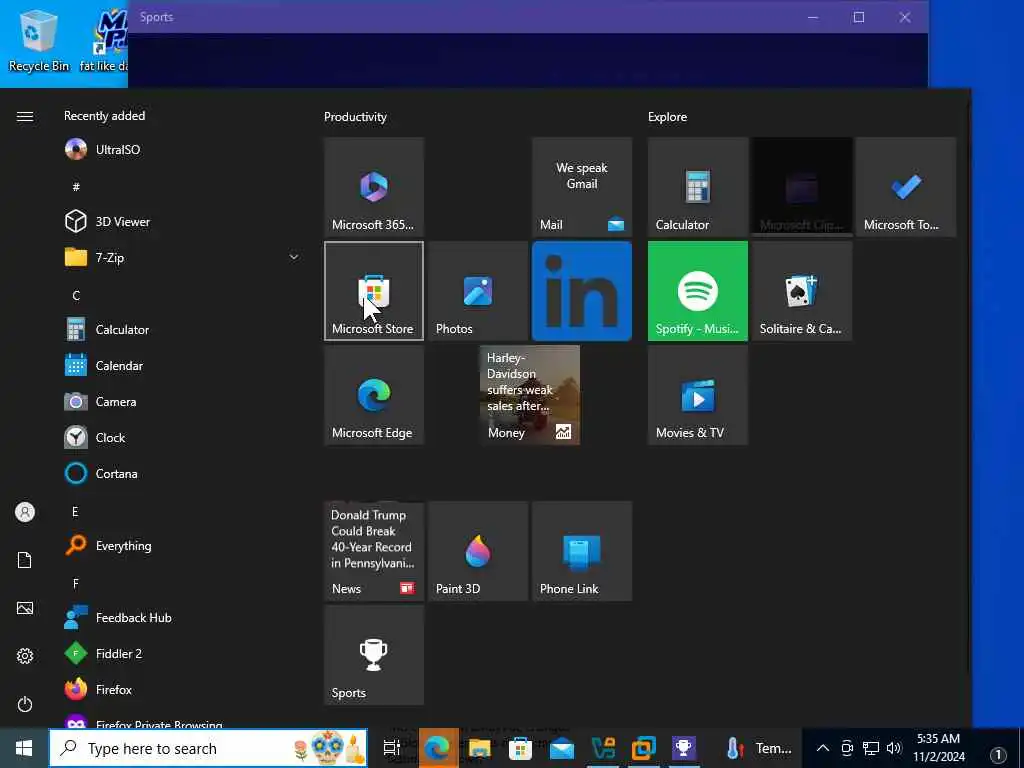Open Feedback Hub from the app list
Screen dimensions: 1024x768
tap(183, 618)
